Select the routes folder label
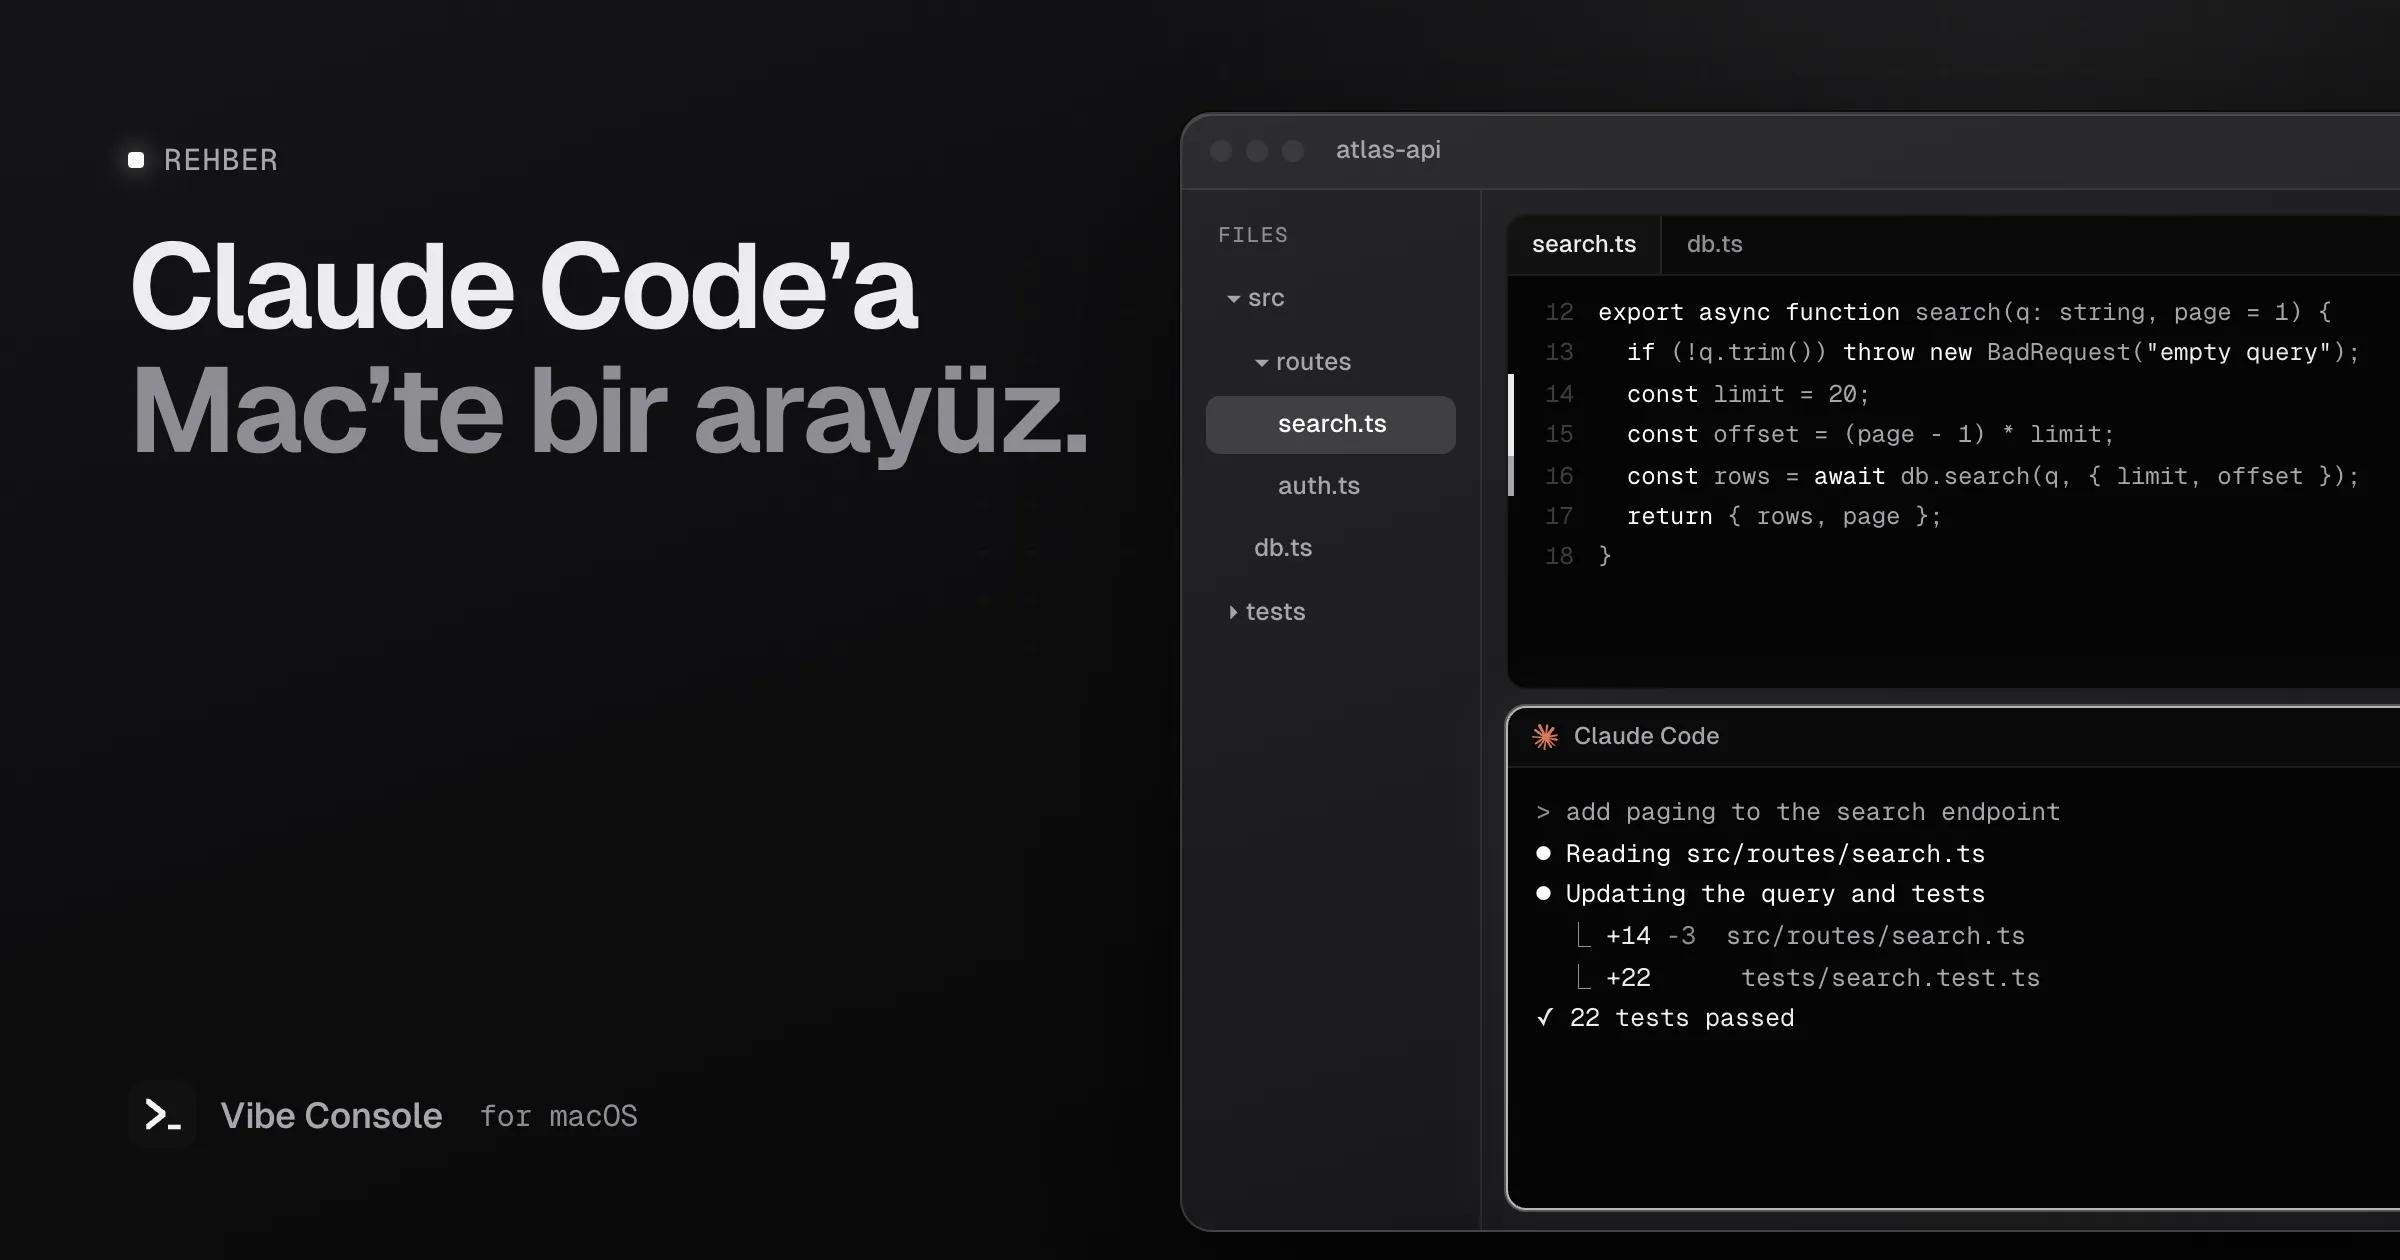2400x1260 pixels. click(x=1313, y=362)
